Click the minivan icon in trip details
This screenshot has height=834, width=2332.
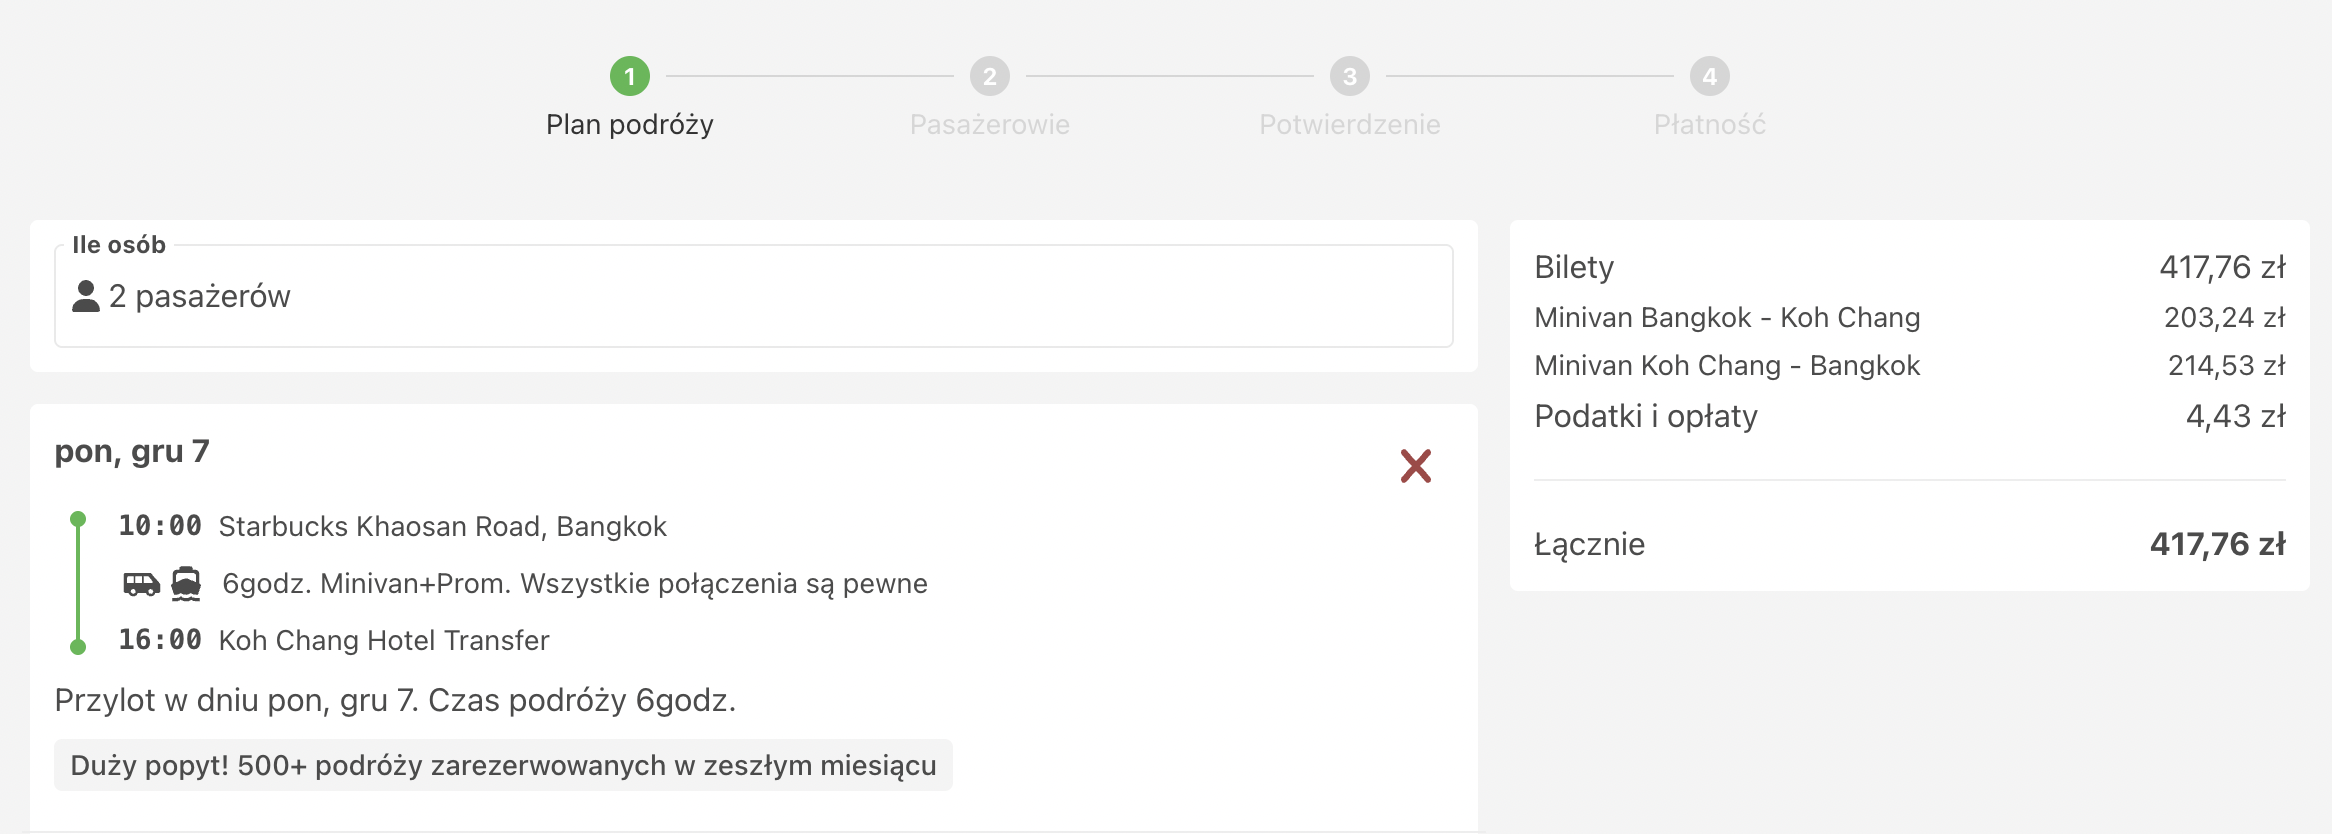(141, 583)
